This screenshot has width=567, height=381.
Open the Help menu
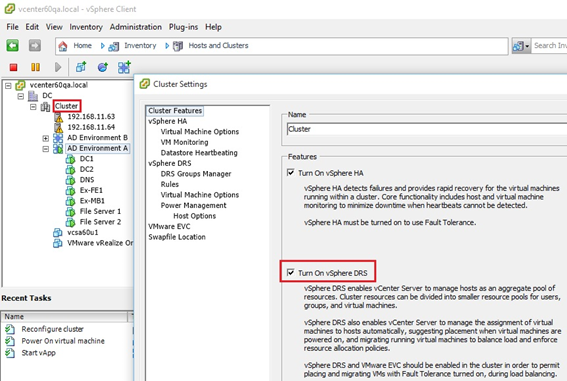(x=213, y=27)
